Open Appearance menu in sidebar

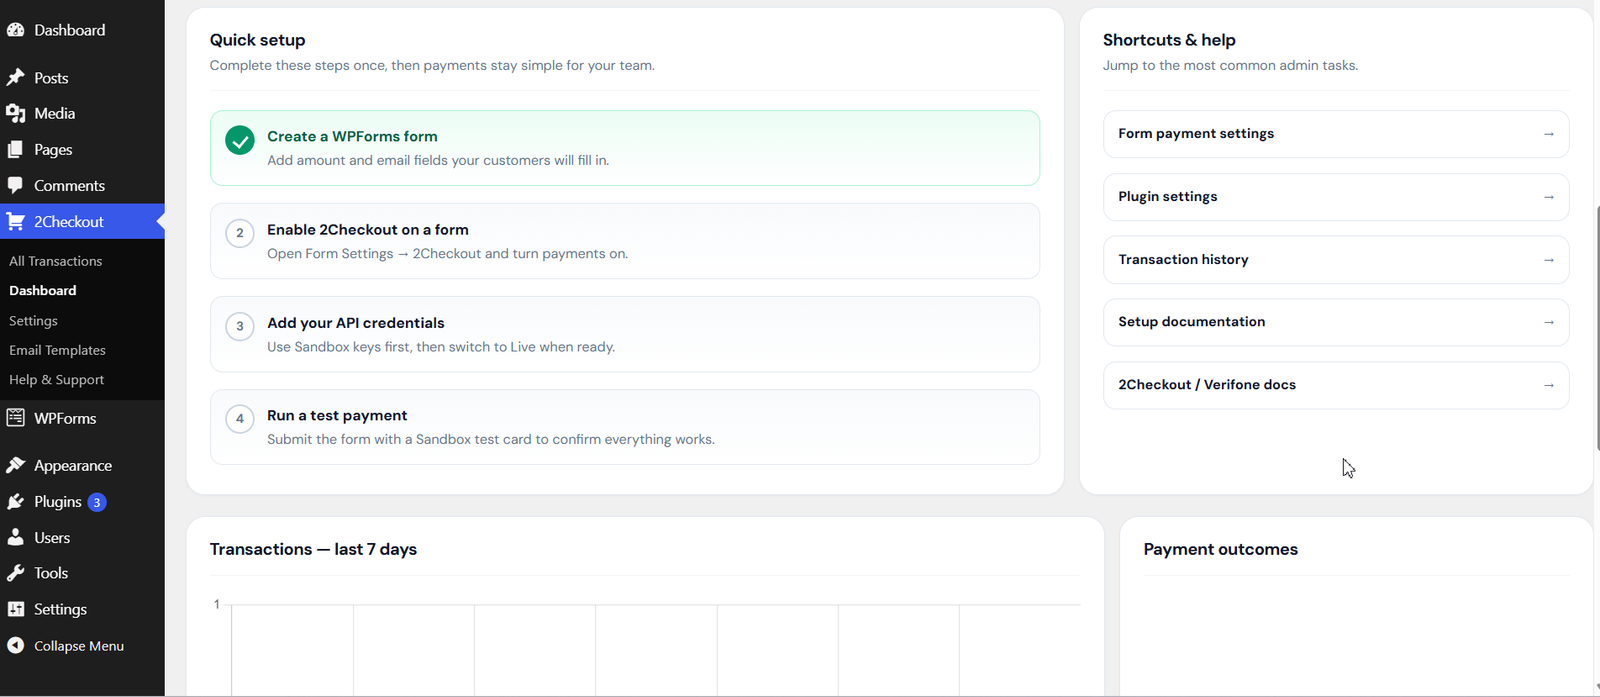[x=73, y=466]
